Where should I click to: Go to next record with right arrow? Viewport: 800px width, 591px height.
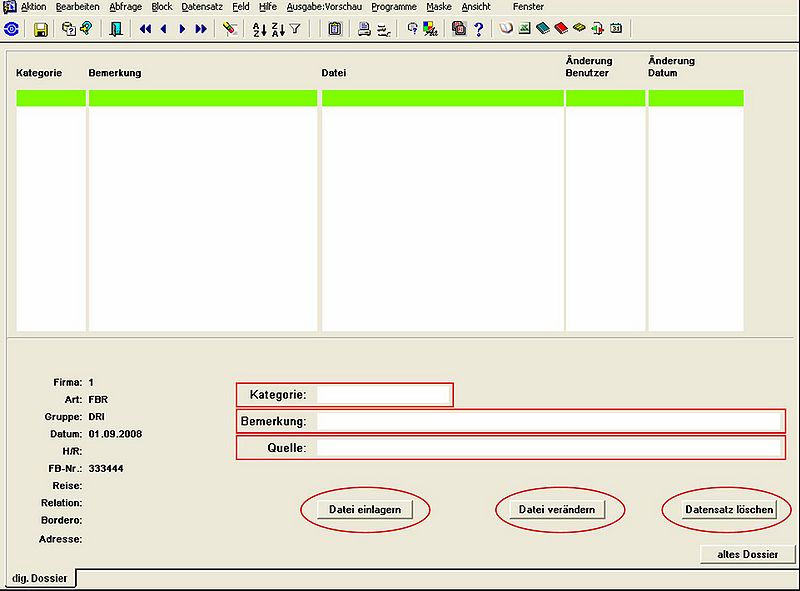(x=182, y=29)
